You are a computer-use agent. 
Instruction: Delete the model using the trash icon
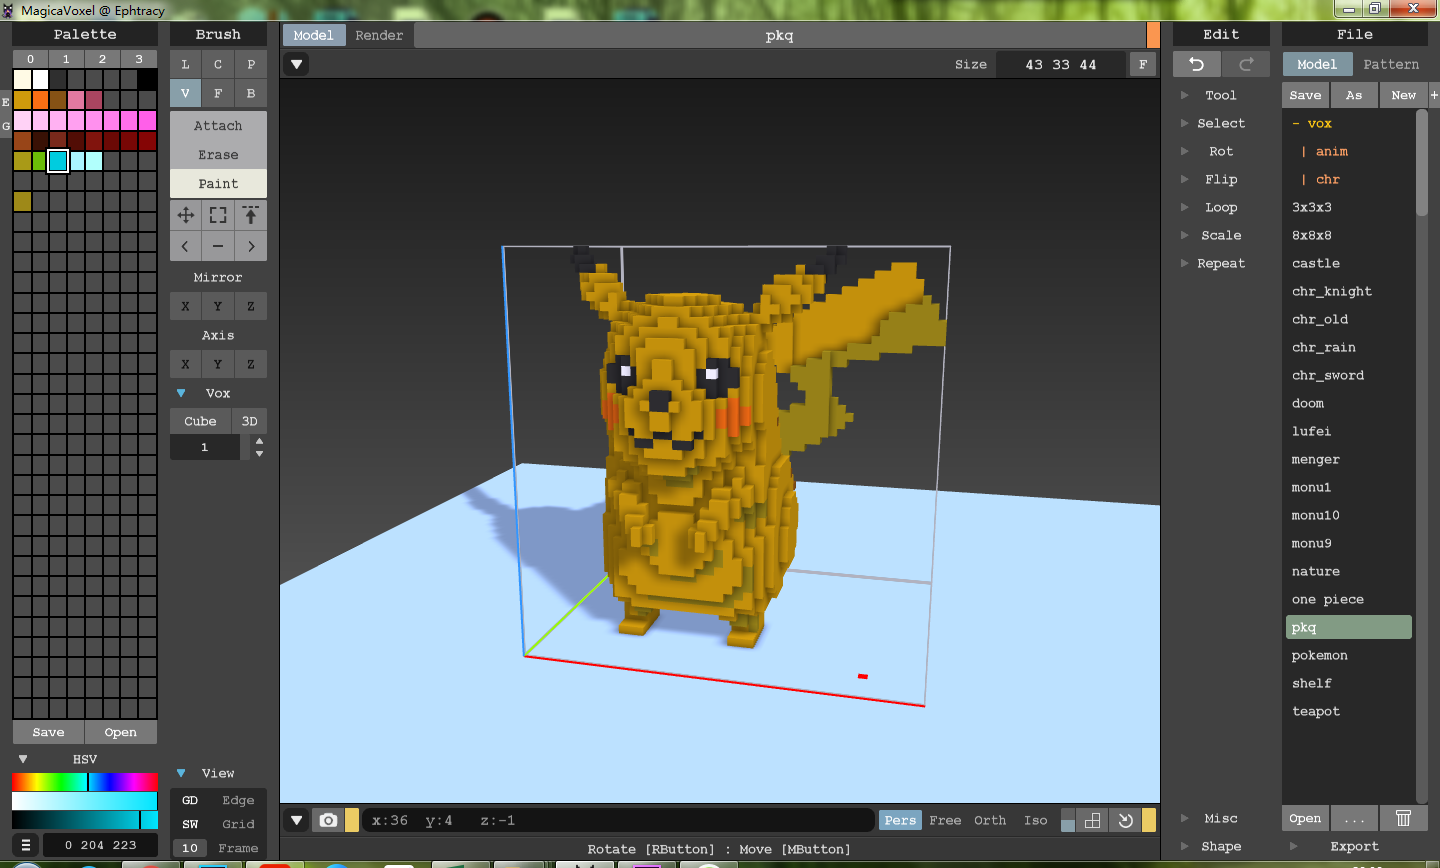(x=1404, y=818)
